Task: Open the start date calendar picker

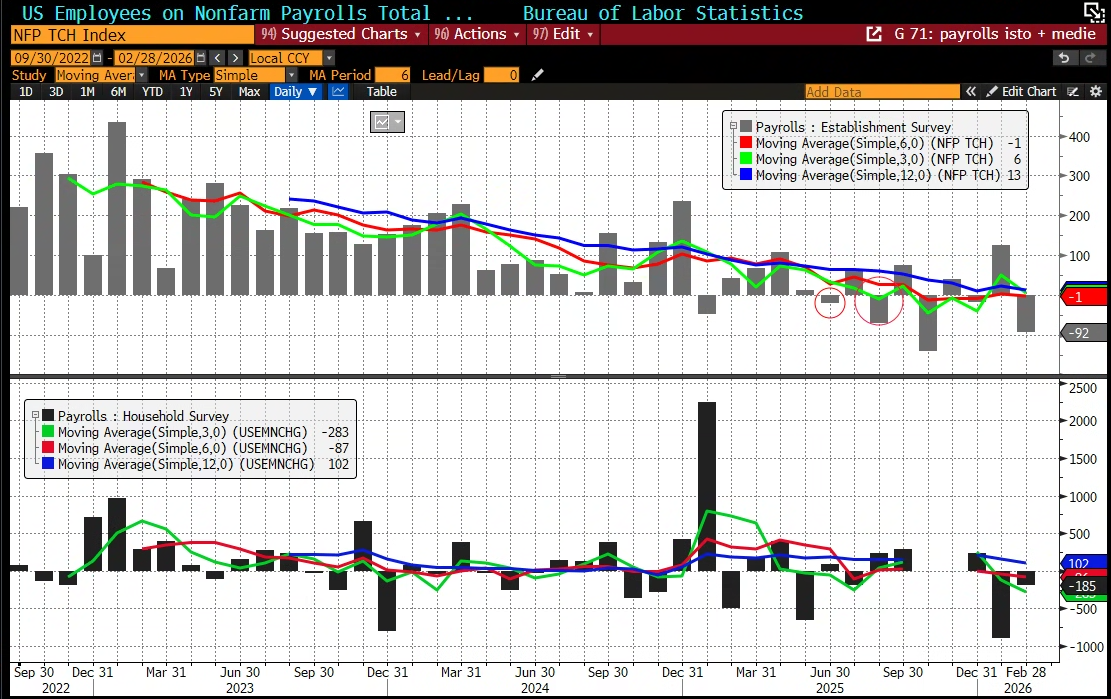Action: [x=100, y=58]
